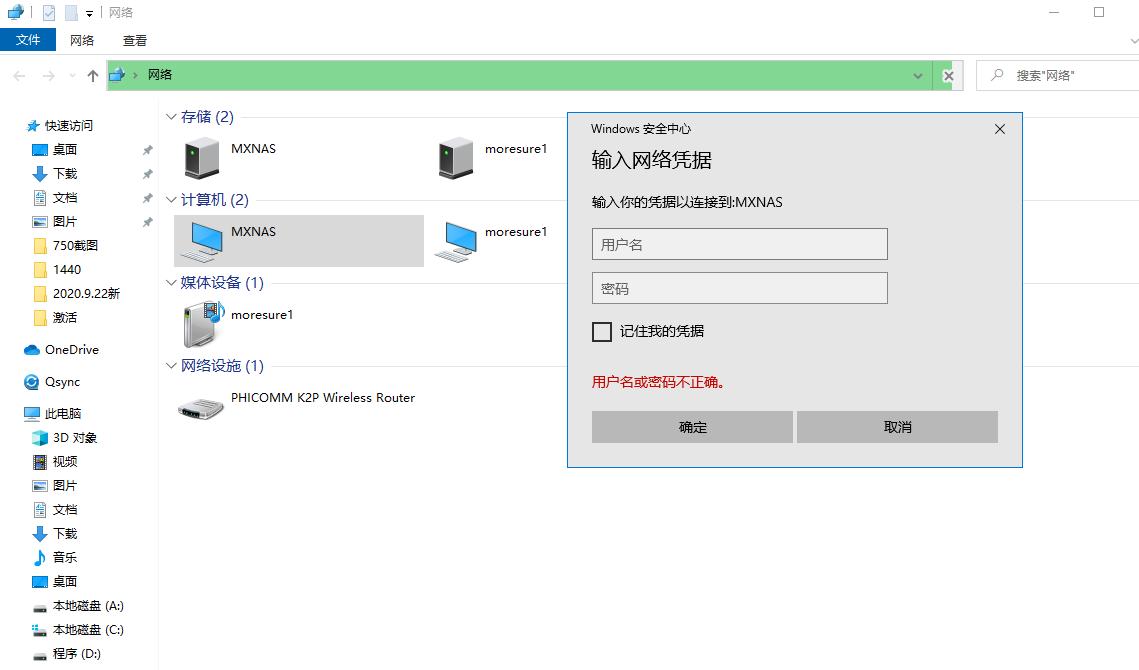Click the 3D 对象 cube icon
The image size is (1139, 670).
pyautogui.click(x=40, y=437)
